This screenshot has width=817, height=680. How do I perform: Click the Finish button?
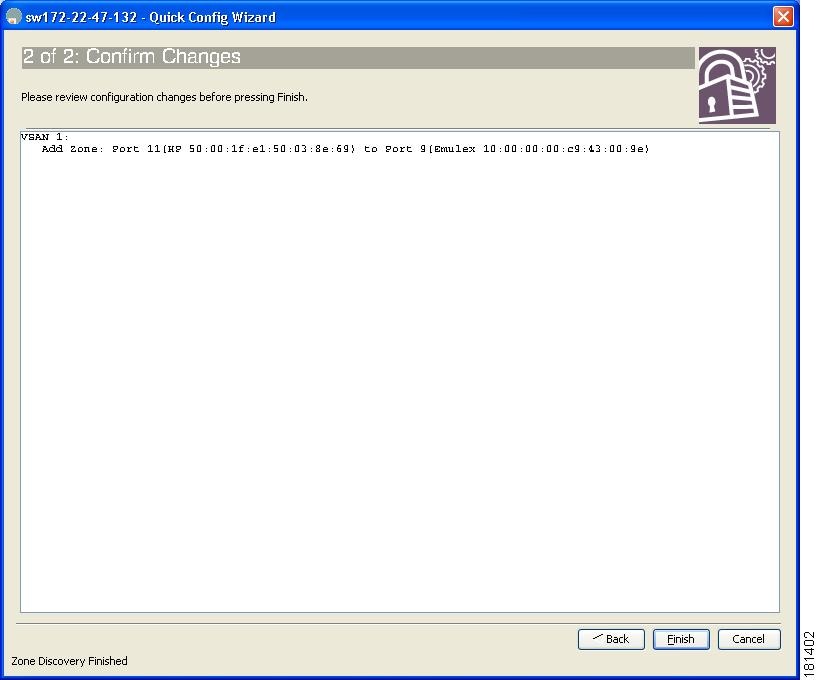click(x=680, y=639)
